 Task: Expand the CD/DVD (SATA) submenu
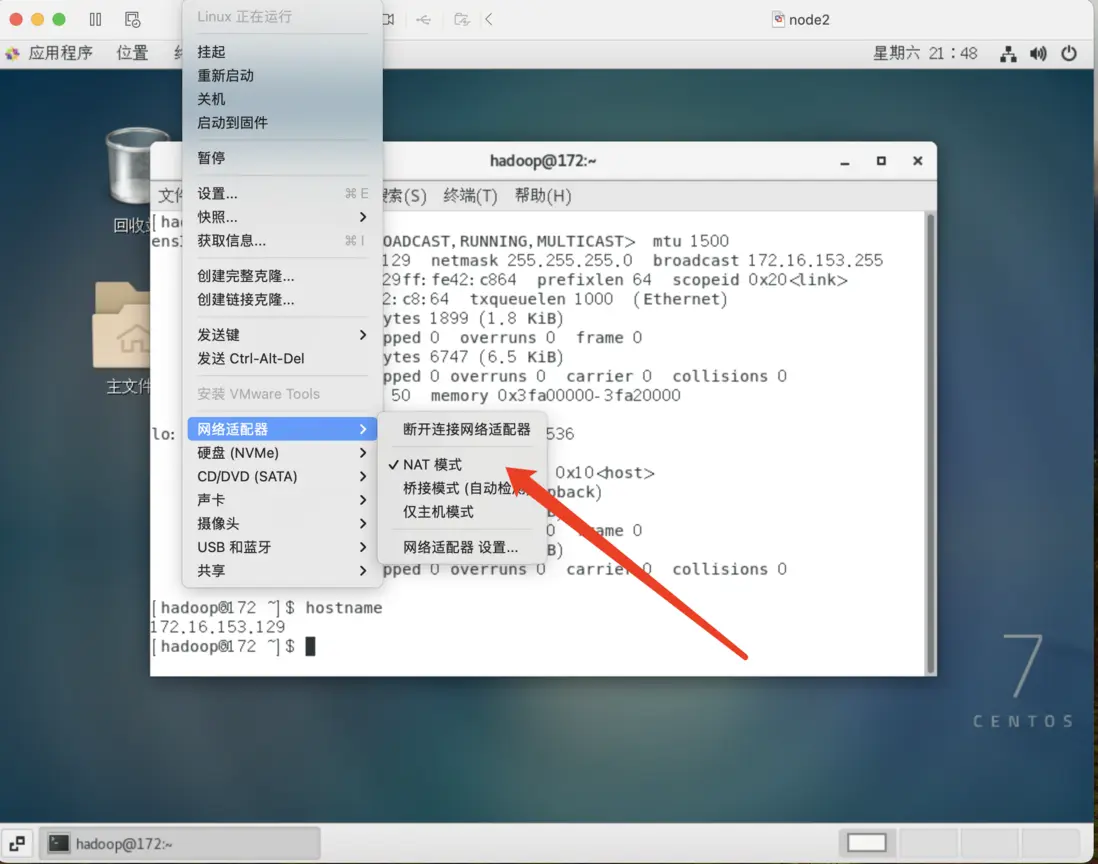coord(282,477)
